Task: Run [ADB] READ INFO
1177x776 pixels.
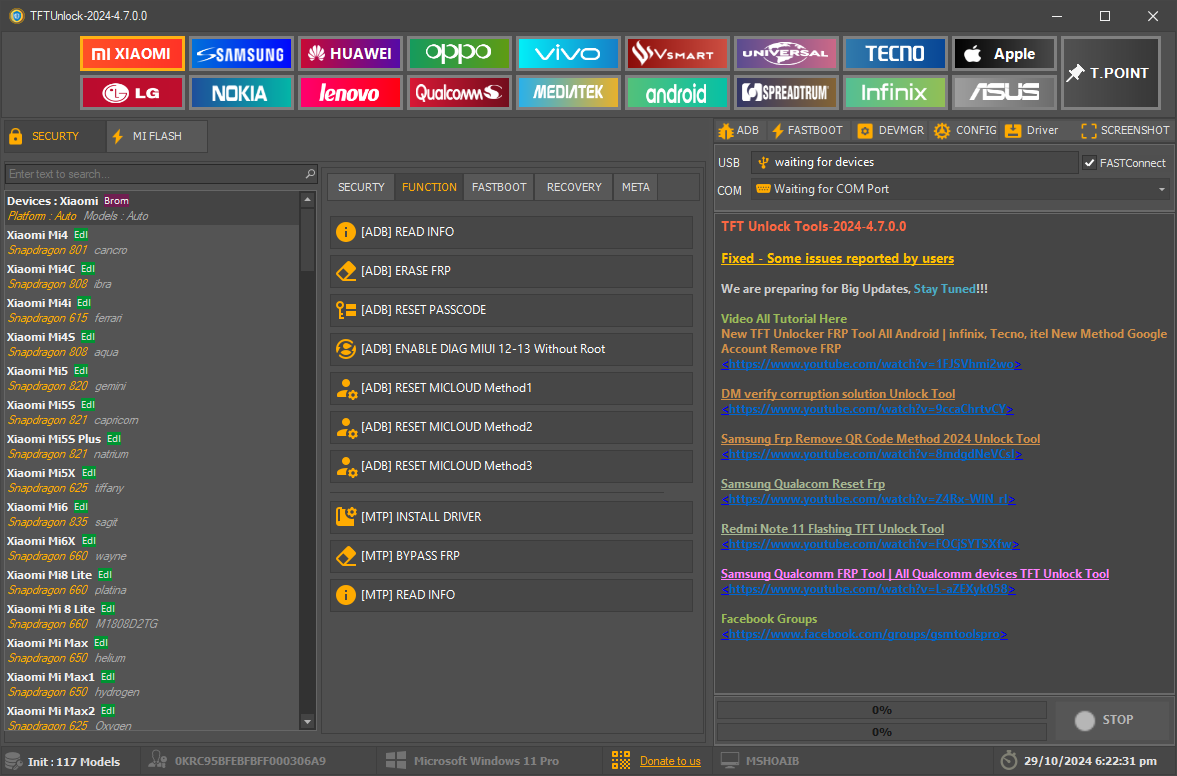Action: pyautogui.click(x=511, y=232)
